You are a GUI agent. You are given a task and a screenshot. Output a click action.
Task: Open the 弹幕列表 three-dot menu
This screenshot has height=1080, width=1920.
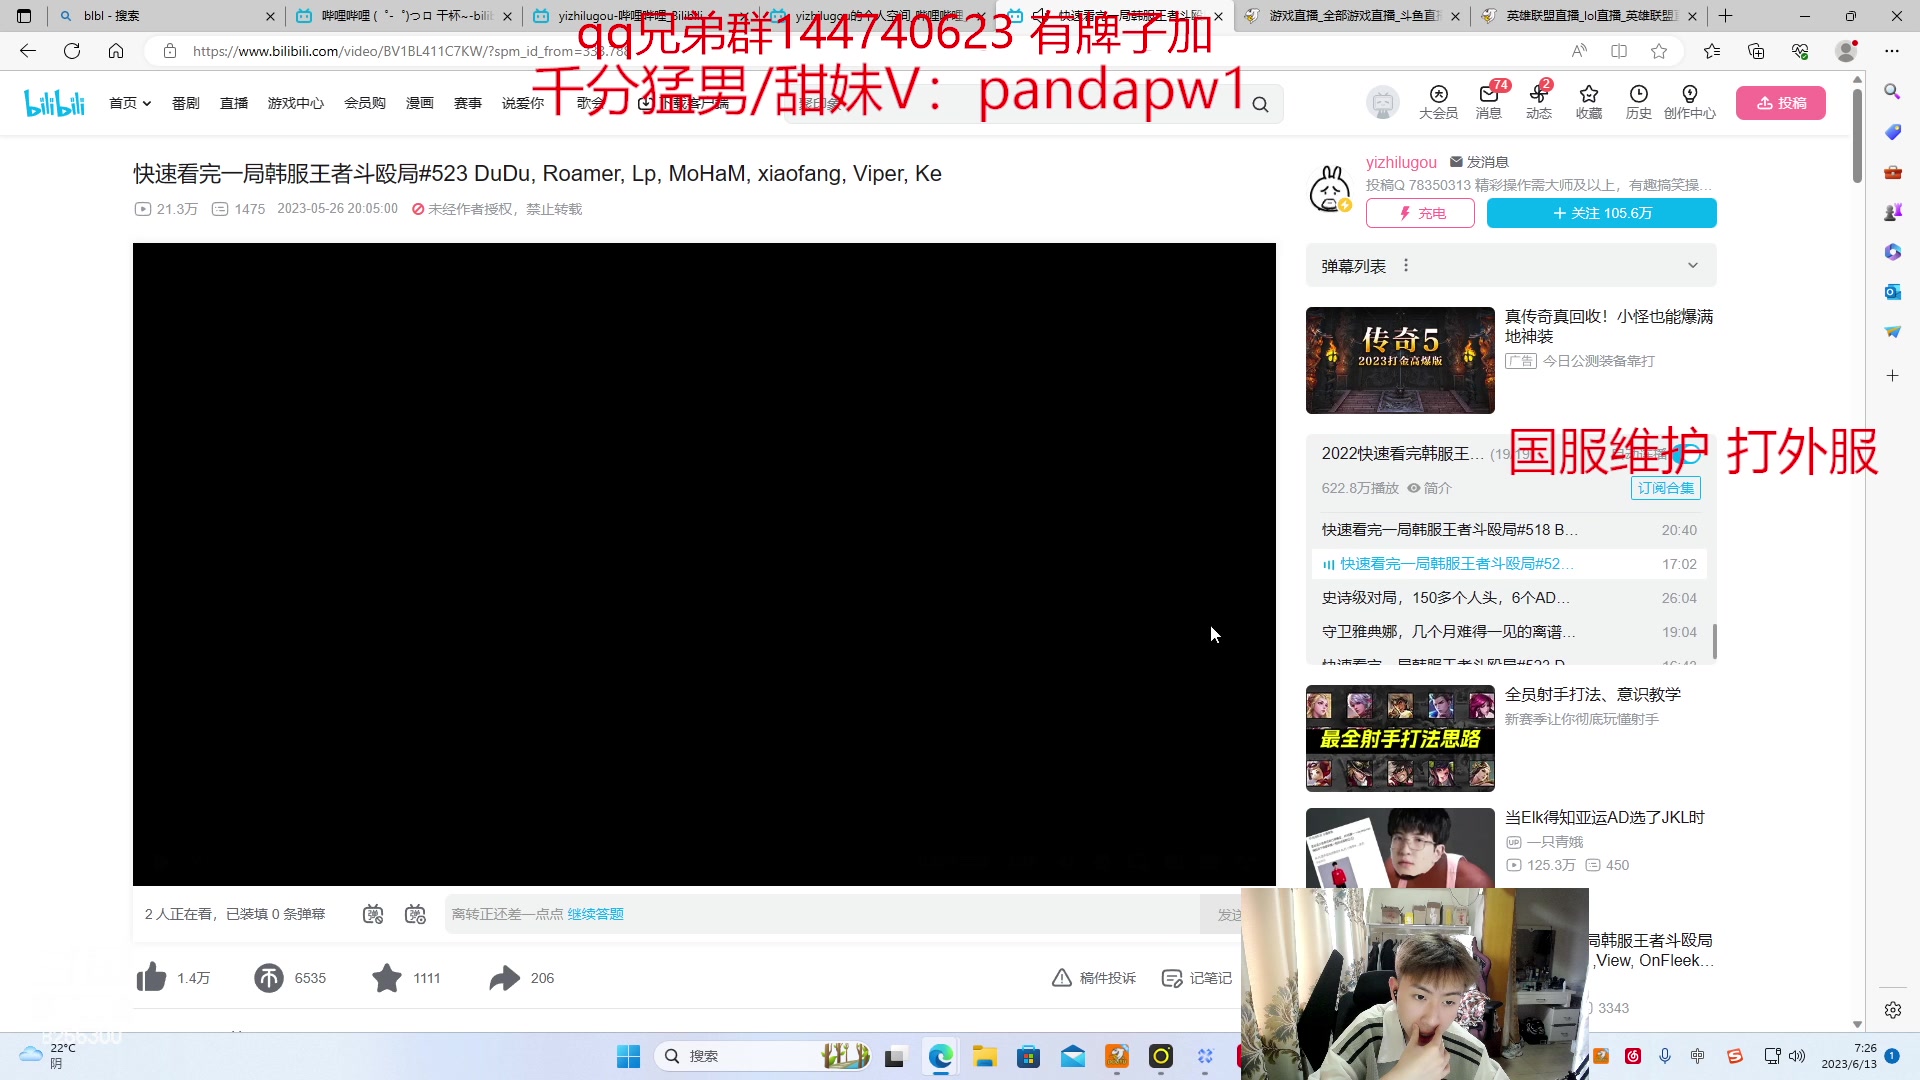pyautogui.click(x=1406, y=264)
